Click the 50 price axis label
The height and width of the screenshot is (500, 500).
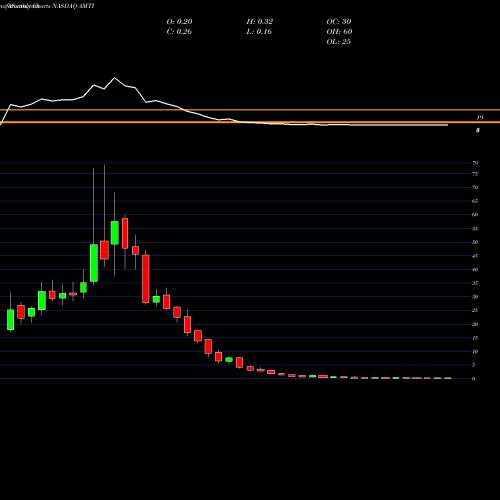pyautogui.click(x=475, y=242)
